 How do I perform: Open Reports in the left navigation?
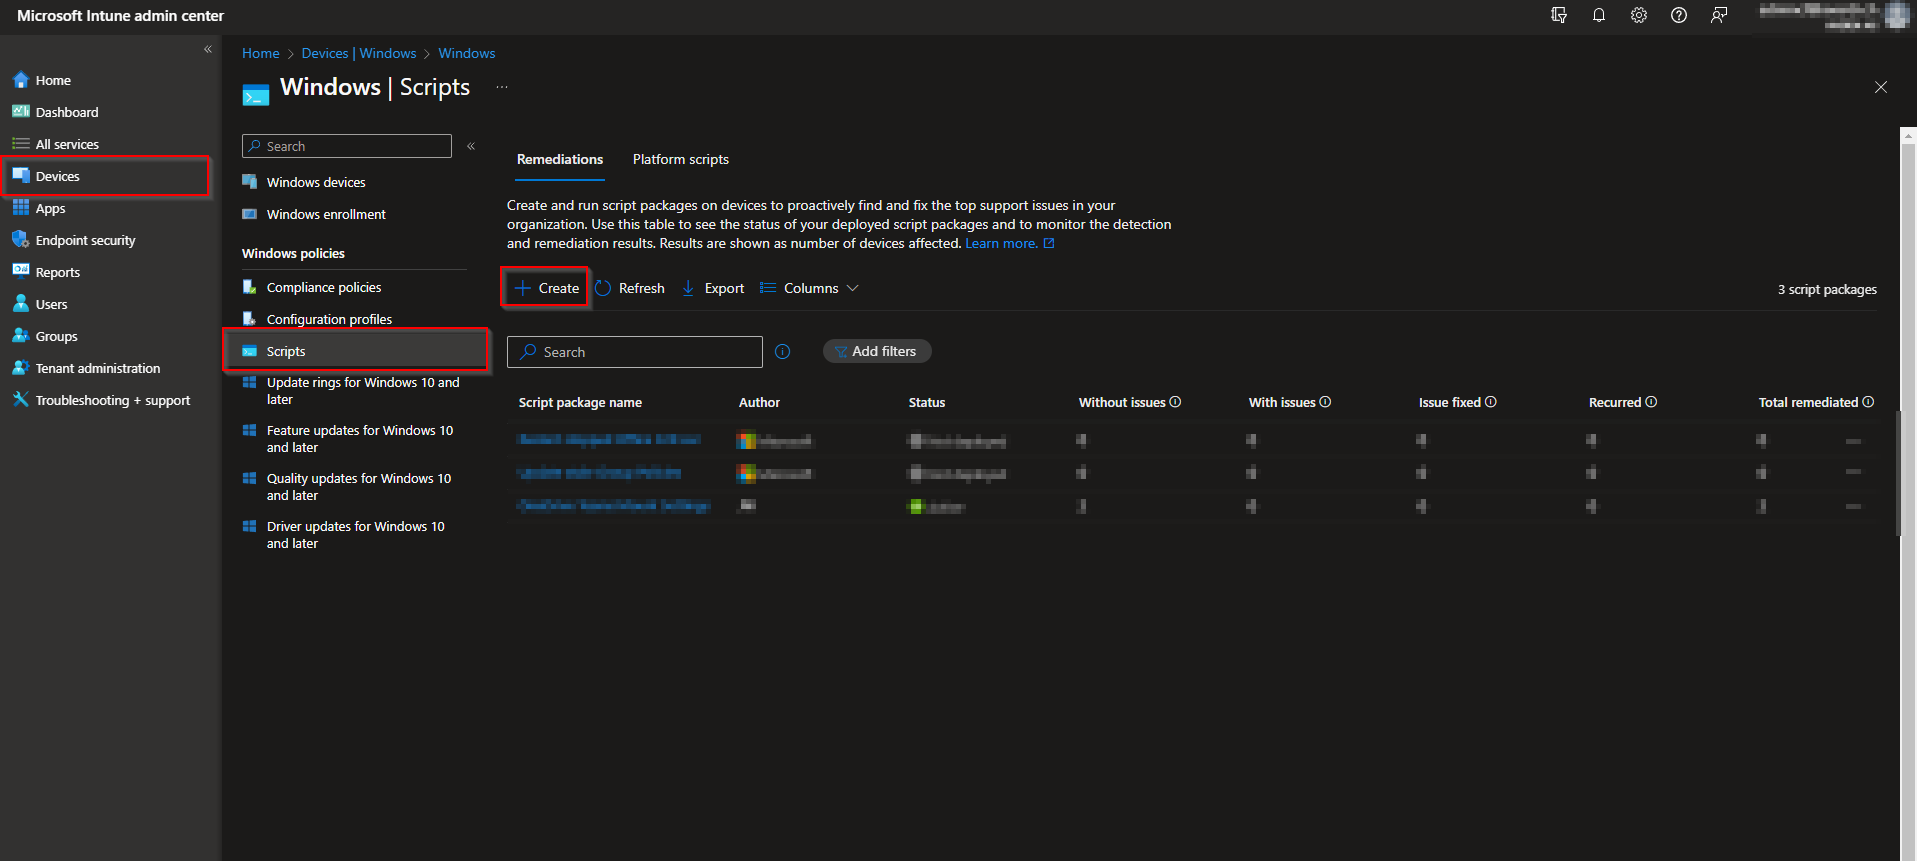click(x=58, y=272)
